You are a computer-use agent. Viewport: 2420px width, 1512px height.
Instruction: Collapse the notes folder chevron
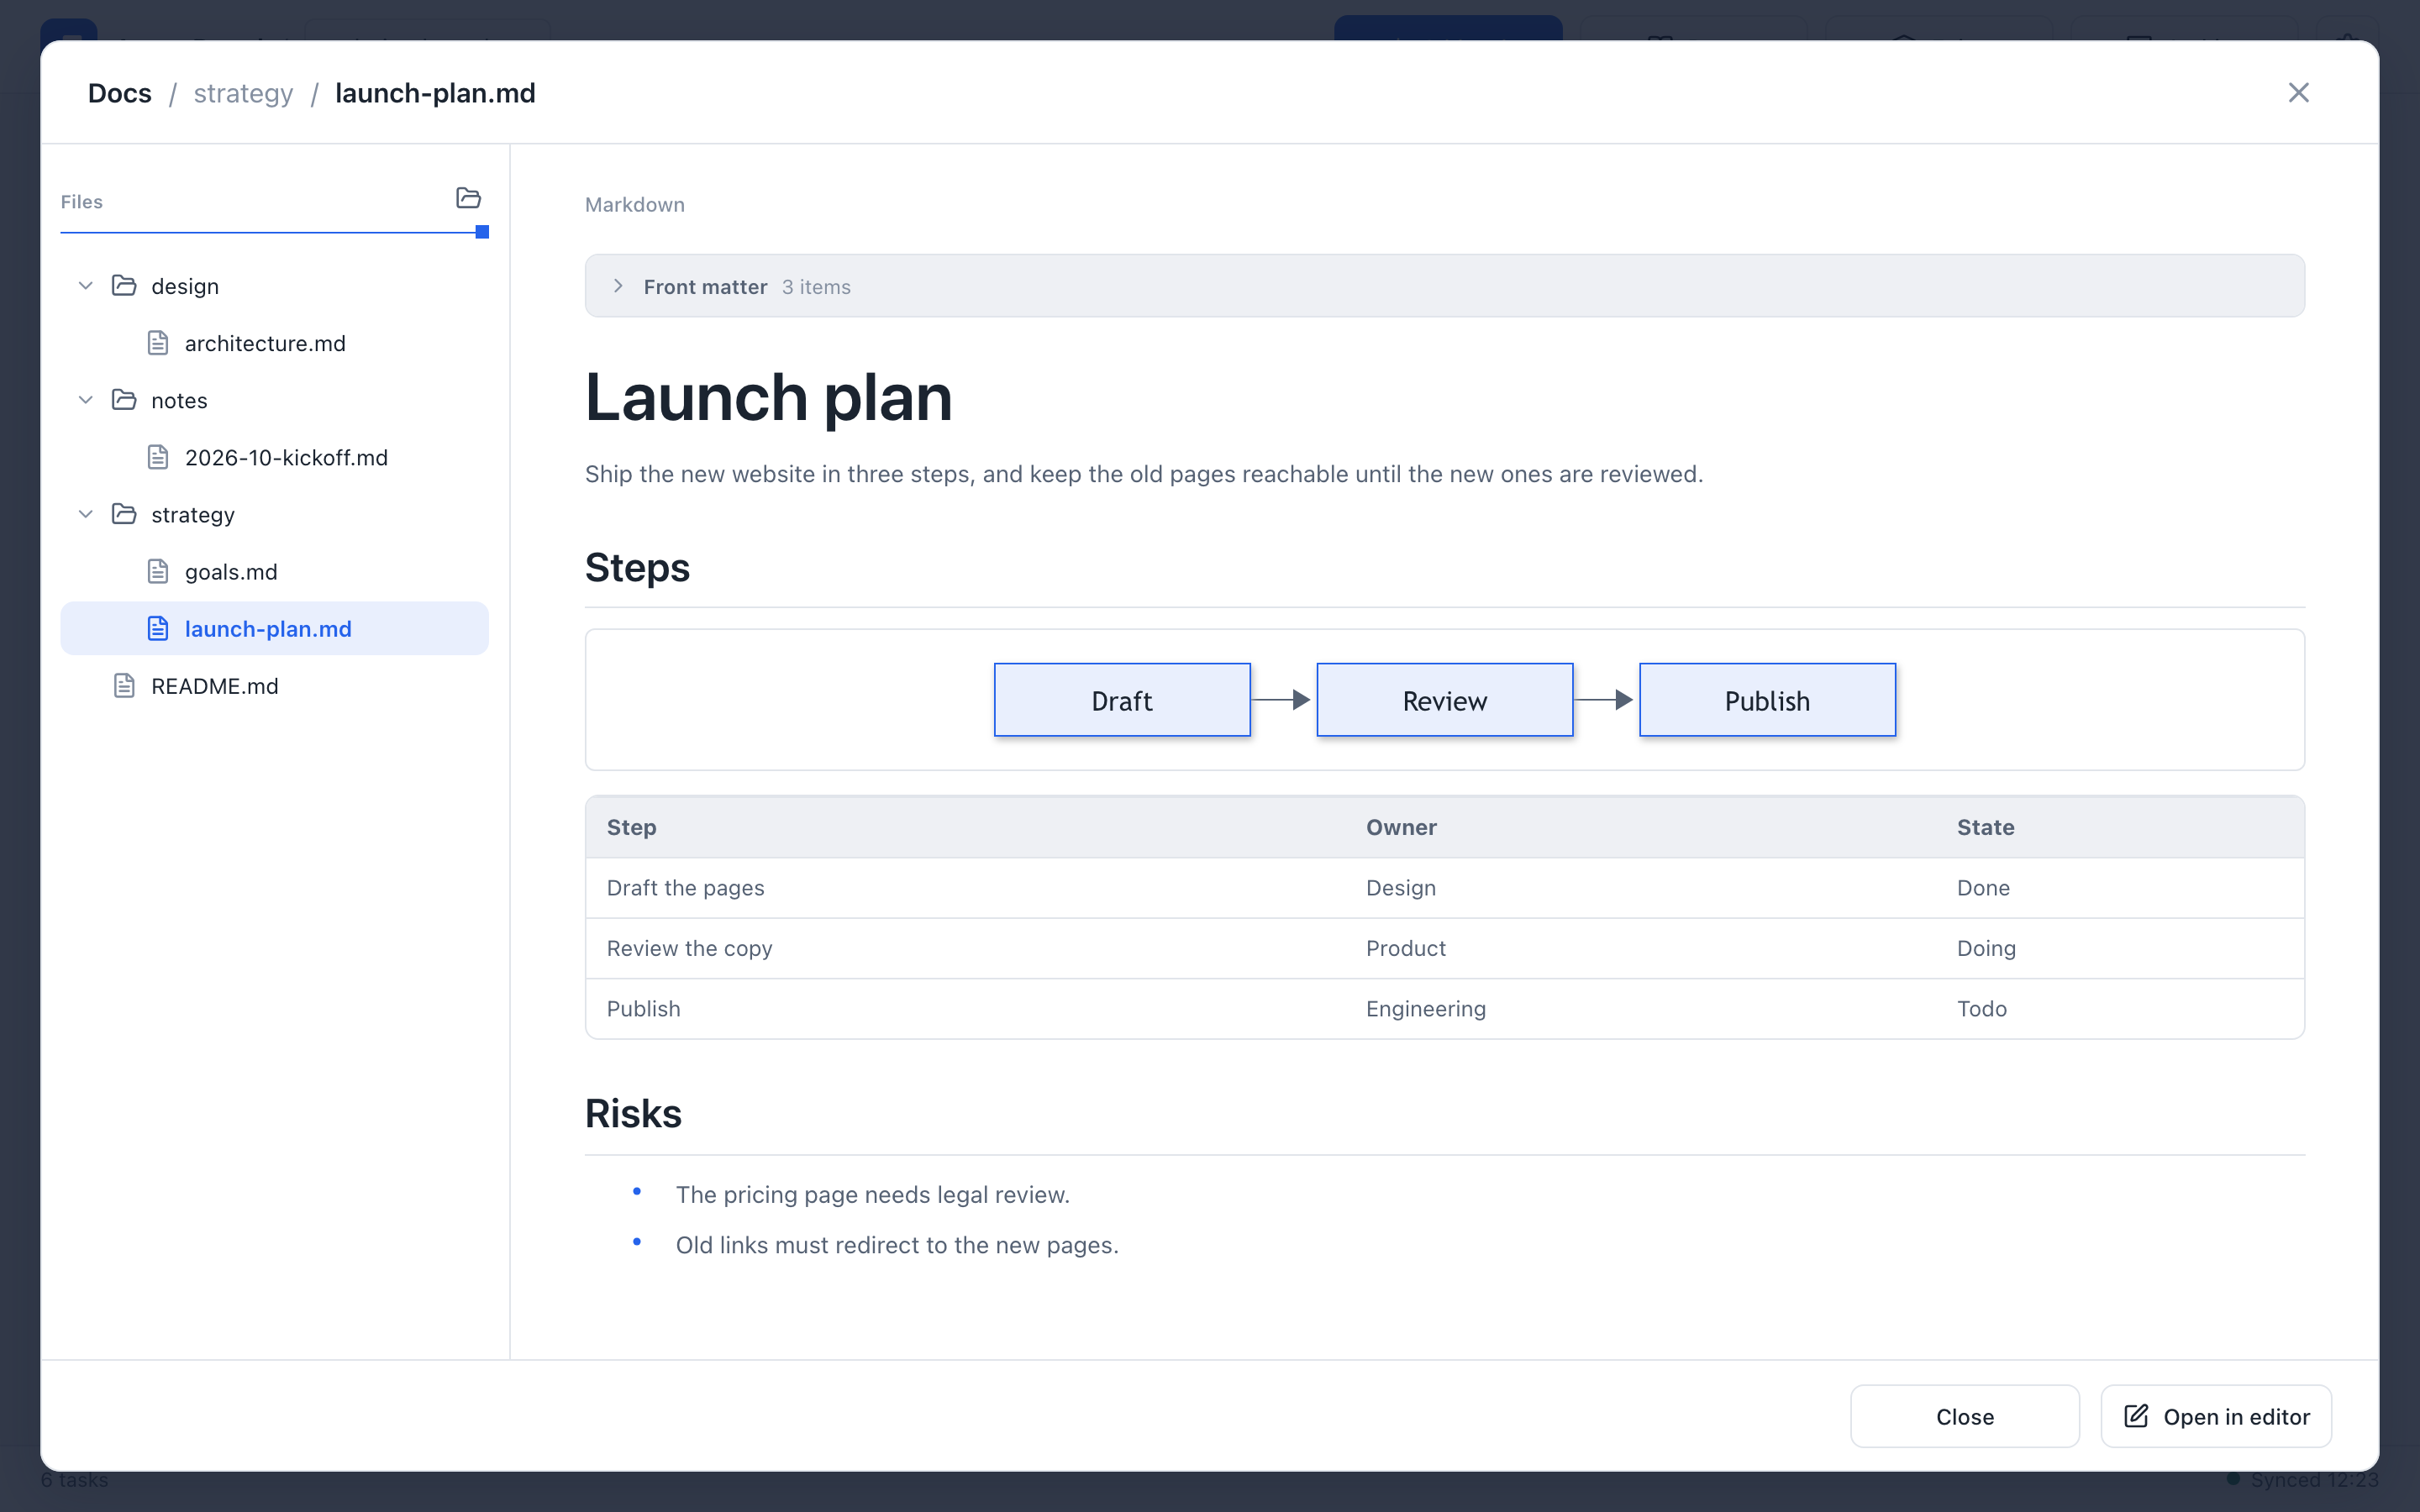pyautogui.click(x=86, y=400)
